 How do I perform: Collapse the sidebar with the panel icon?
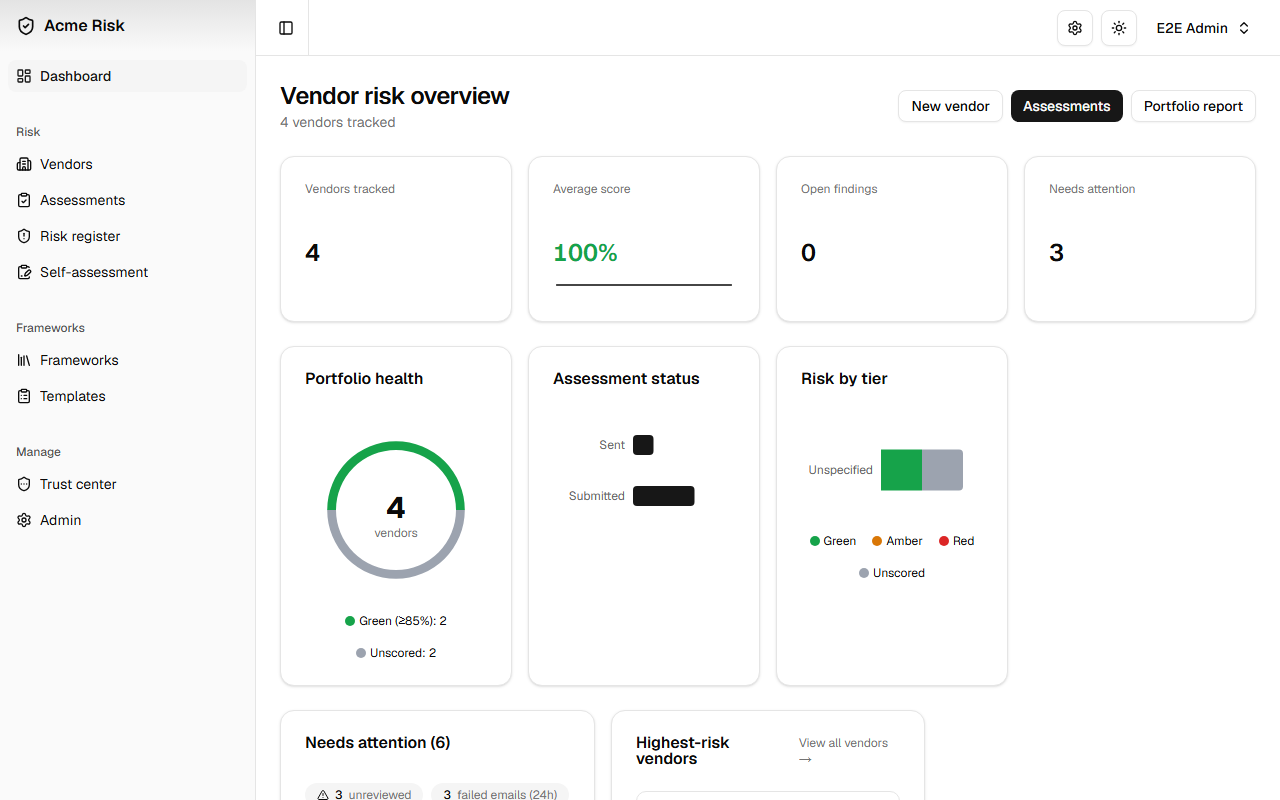pos(286,28)
